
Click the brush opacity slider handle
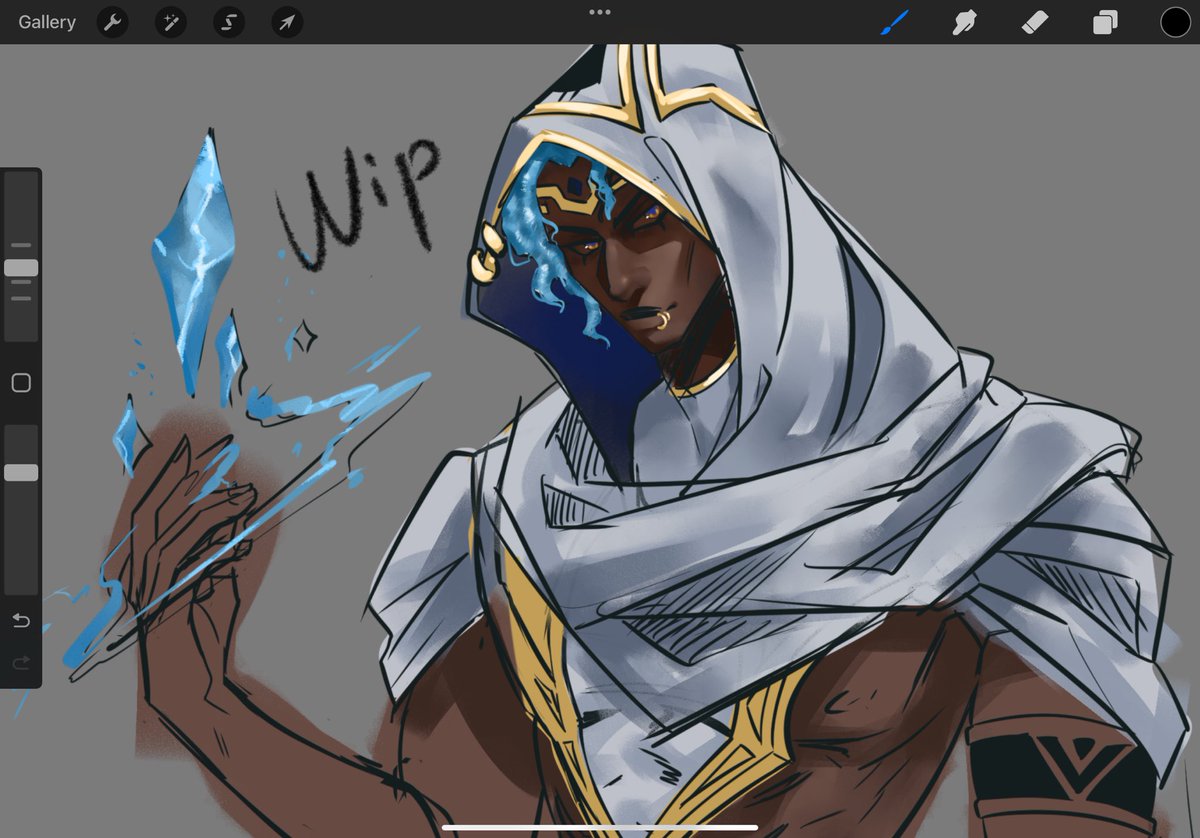[x=21, y=473]
